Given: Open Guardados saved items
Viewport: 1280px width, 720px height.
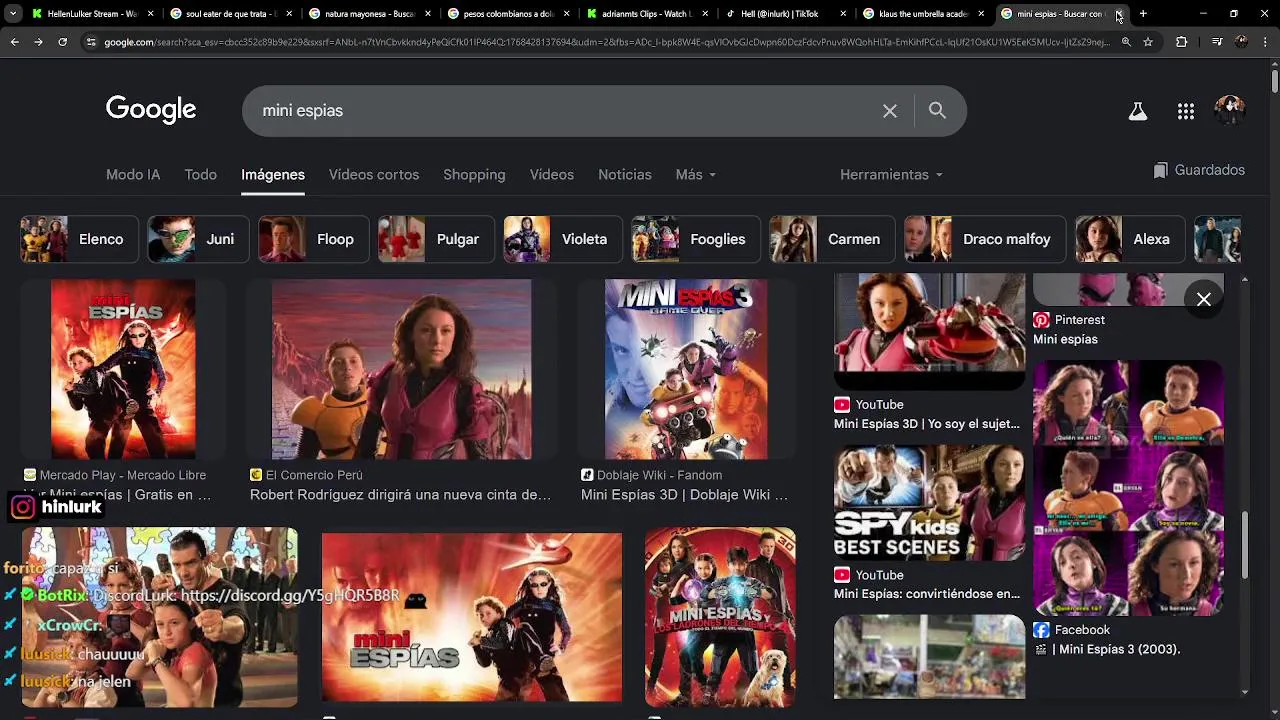Looking at the screenshot, I should (x=1199, y=170).
